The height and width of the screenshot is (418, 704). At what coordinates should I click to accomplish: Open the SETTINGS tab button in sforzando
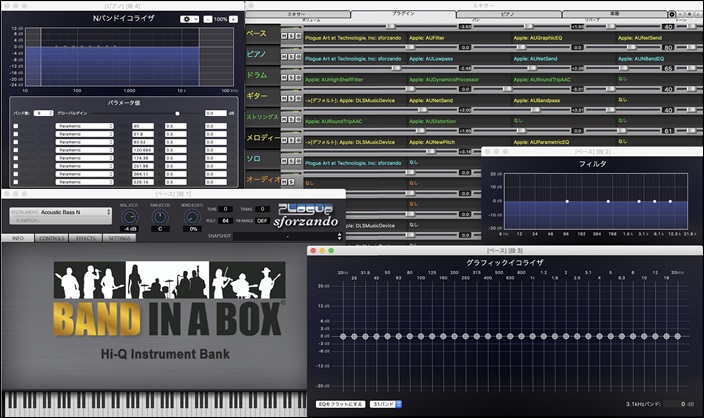click(119, 238)
